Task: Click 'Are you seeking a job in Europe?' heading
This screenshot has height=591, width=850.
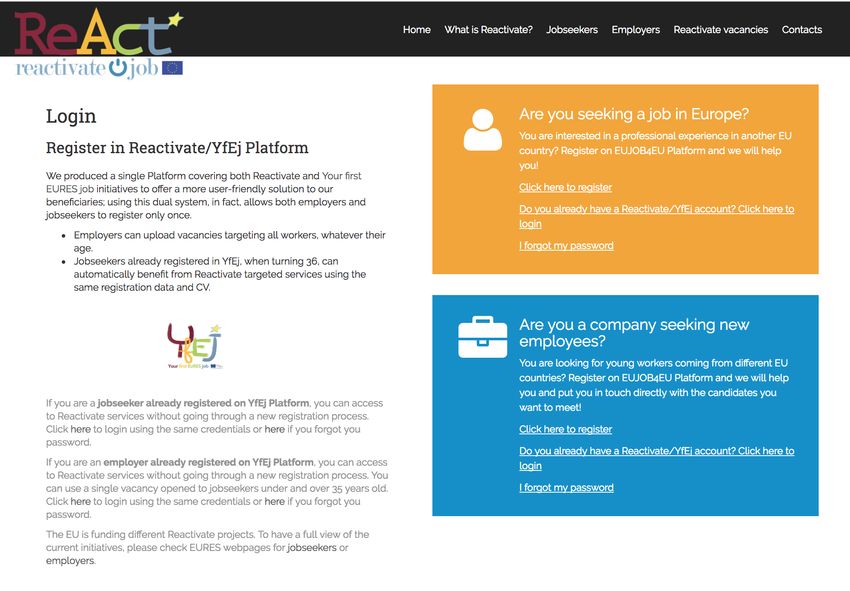Action: [634, 114]
